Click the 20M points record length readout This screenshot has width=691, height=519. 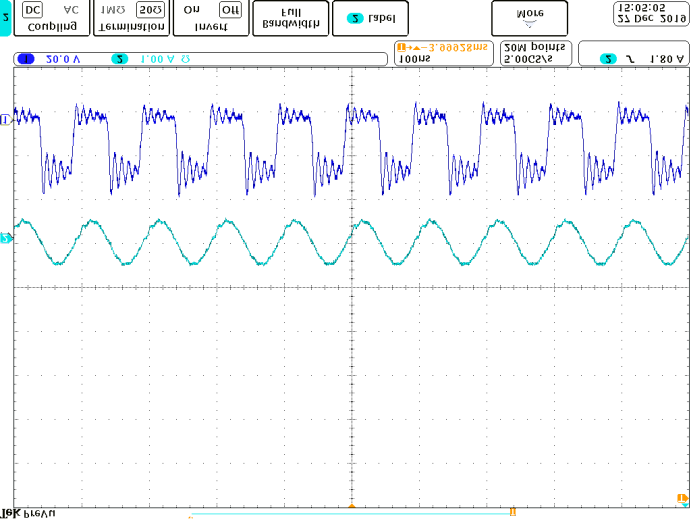point(535,53)
